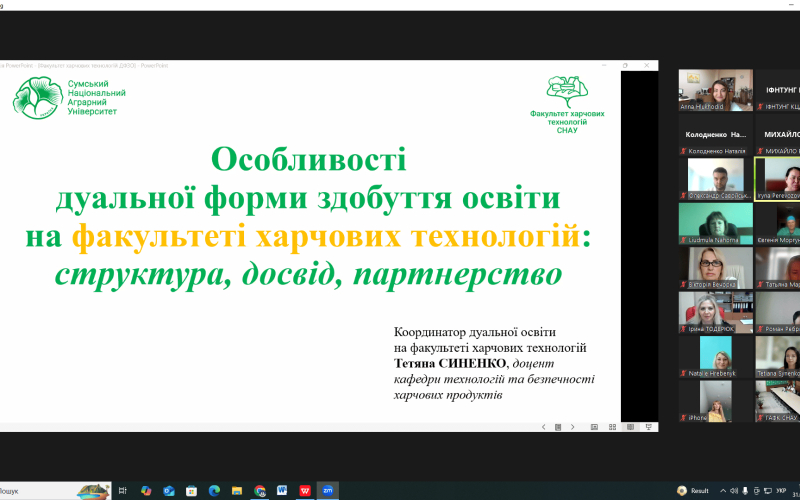Screen dimensions: 800x500
Task: Select Reading View icon in status bar
Action: (x=631, y=427)
